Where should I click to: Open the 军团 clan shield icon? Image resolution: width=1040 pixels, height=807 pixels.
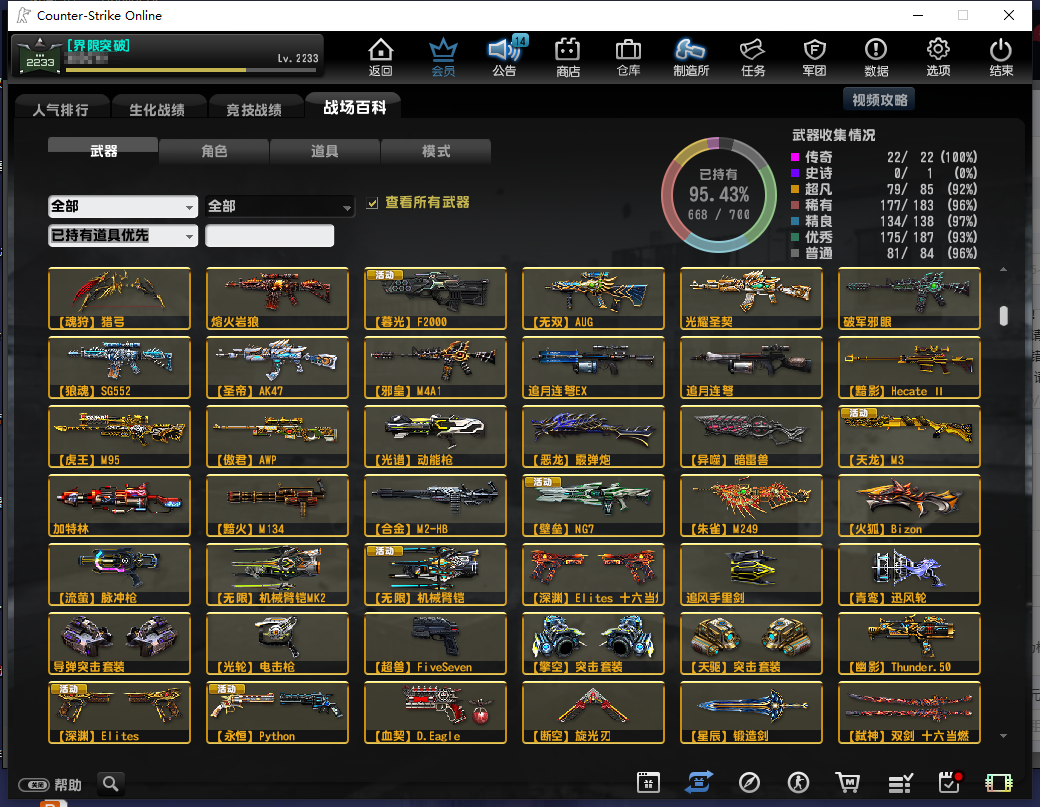click(x=814, y=57)
